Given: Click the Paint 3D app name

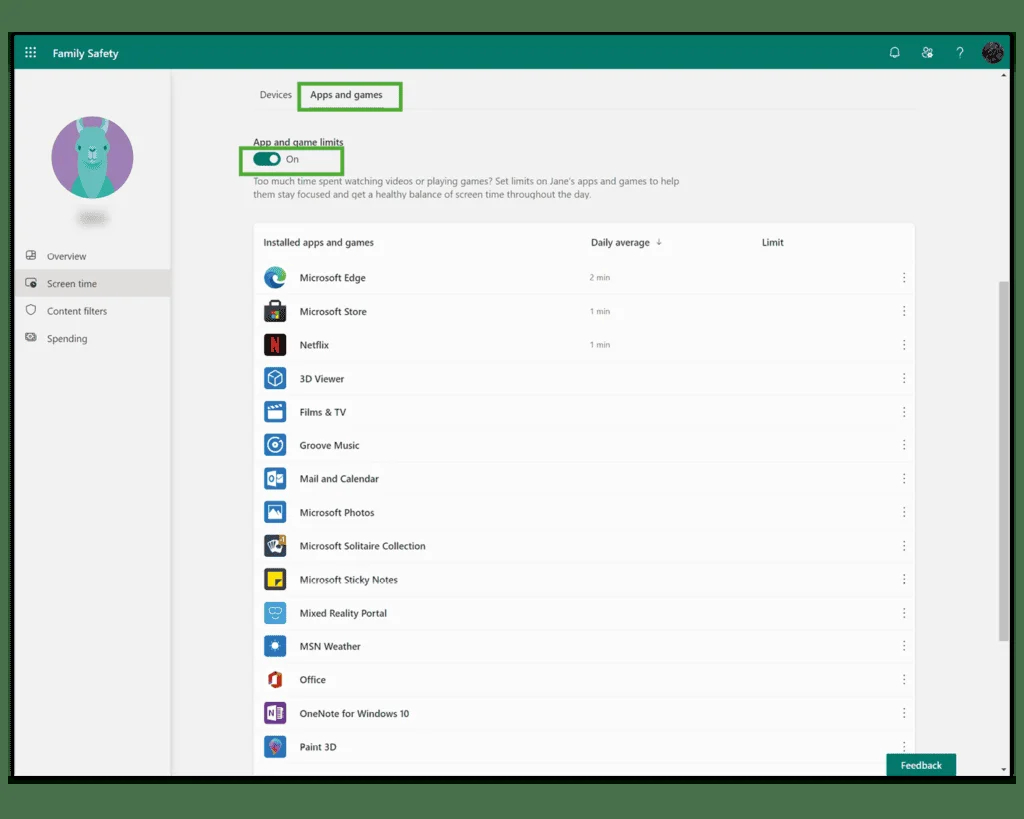Looking at the screenshot, I should [x=318, y=747].
